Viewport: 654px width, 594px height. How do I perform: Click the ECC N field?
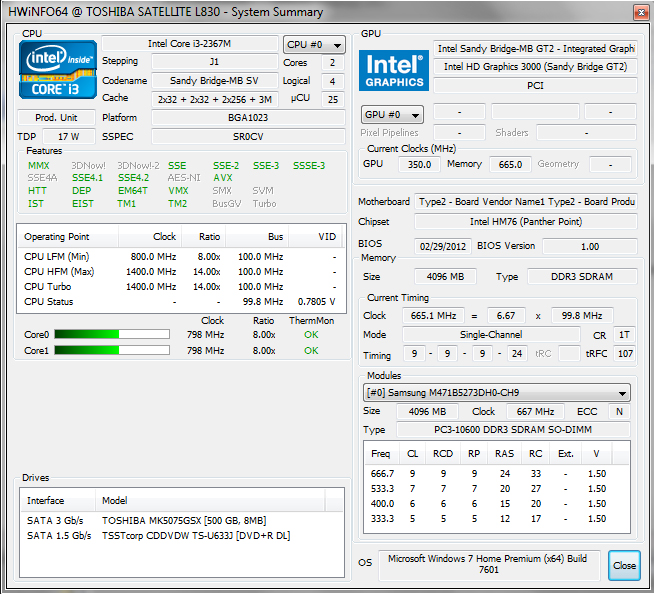pyautogui.click(x=619, y=412)
